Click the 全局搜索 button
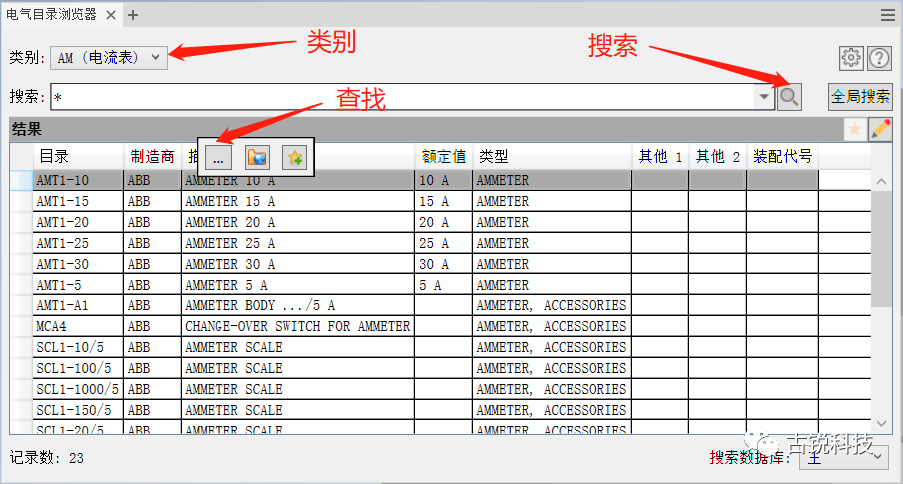 click(860, 97)
